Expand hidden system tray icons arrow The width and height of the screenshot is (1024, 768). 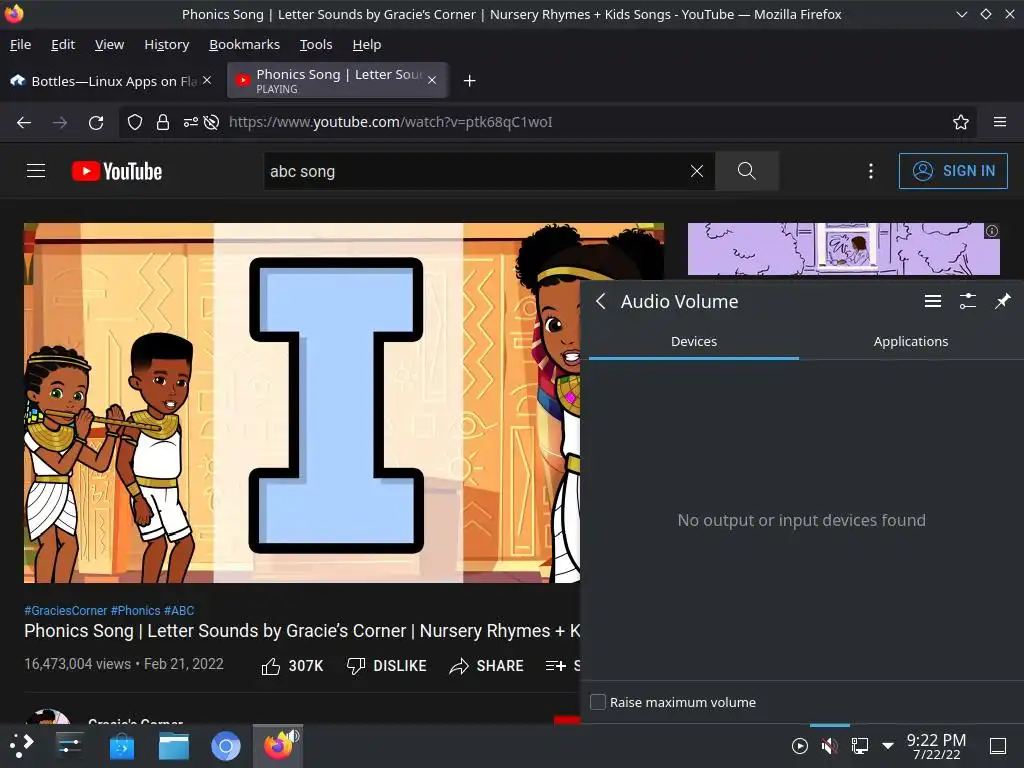point(888,746)
